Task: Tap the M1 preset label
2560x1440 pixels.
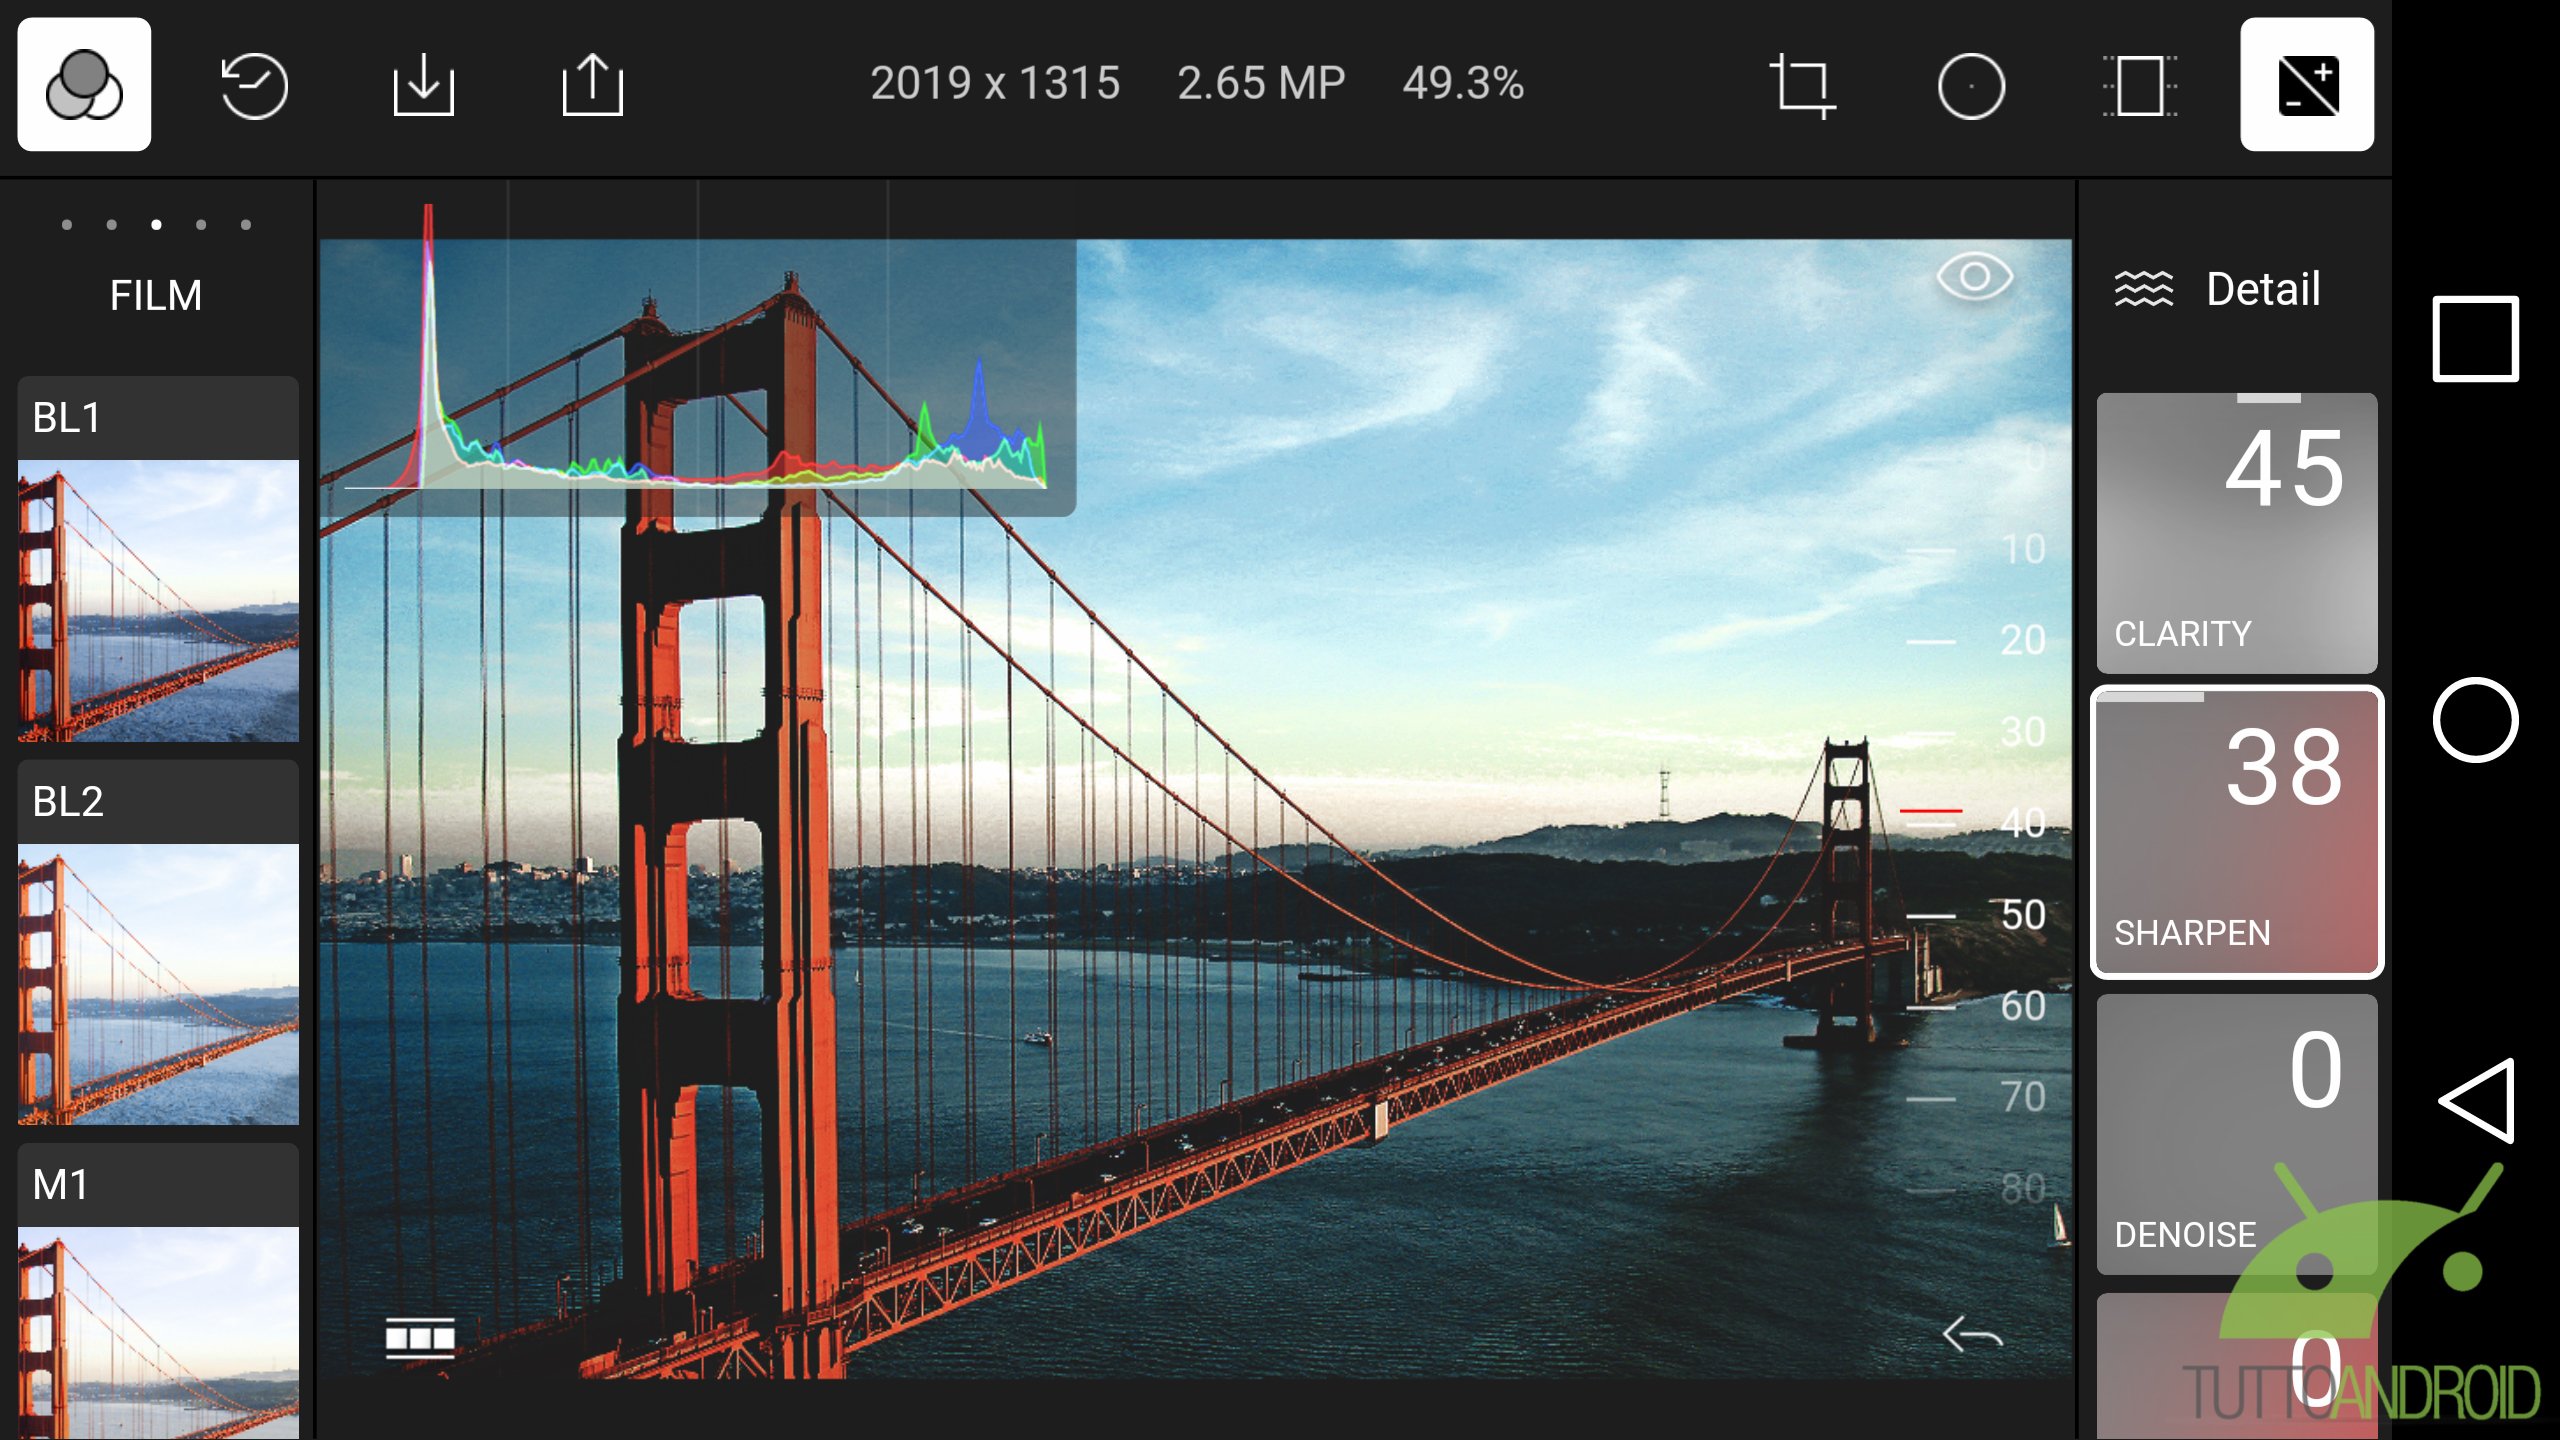Action: 61,1185
